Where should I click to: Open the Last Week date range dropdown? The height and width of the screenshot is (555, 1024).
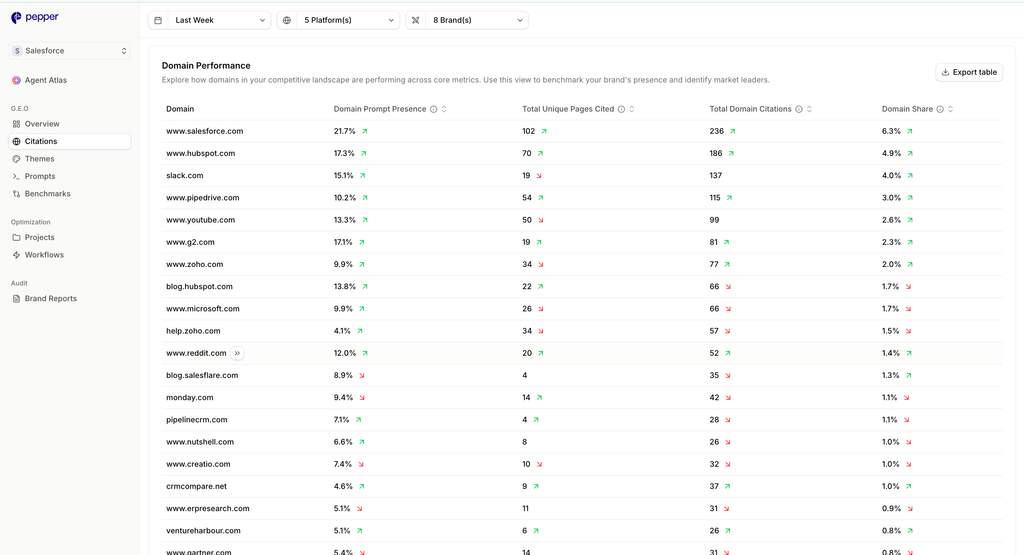pyautogui.click(x=209, y=20)
